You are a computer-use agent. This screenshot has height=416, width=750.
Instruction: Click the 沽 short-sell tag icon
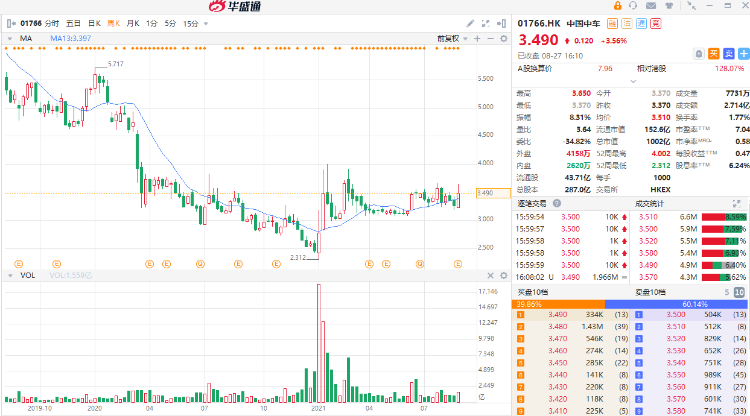click(x=627, y=23)
